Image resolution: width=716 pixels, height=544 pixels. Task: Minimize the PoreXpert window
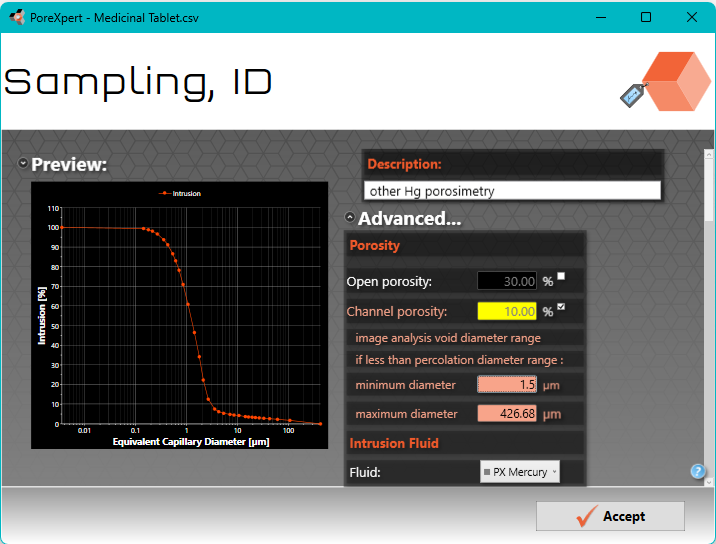[x=601, y=17]
